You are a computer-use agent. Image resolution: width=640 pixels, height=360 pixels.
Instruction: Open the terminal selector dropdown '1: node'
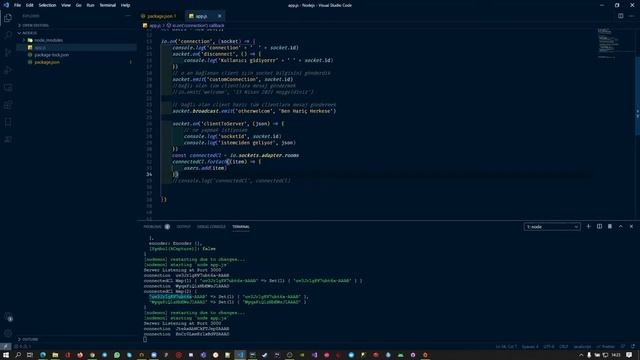(552, 227)
